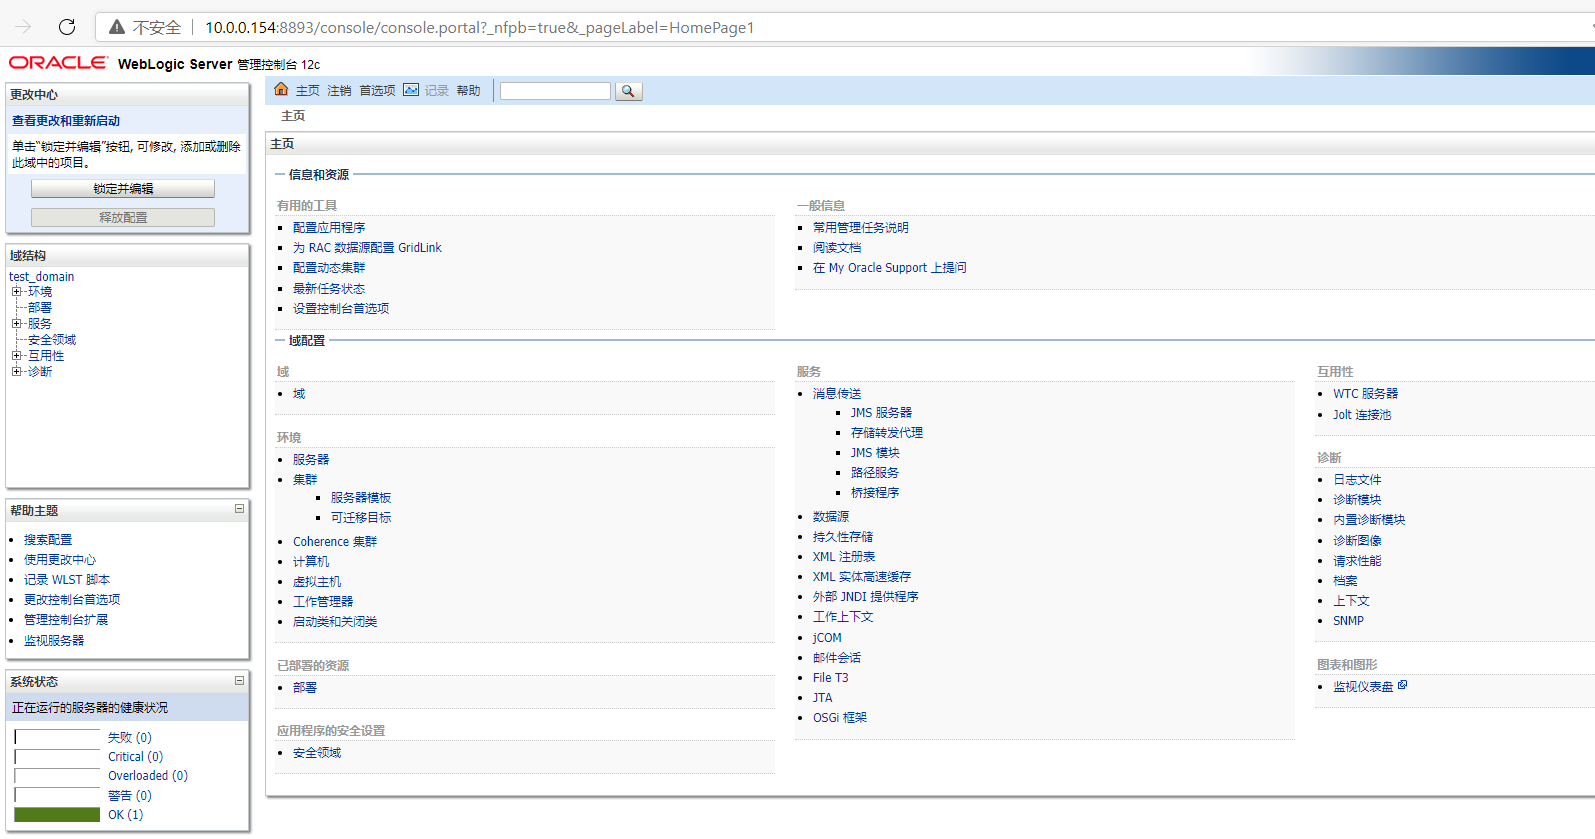Viewport: 1595px width, 839px height.
Task: Click the green OK health status bar
Action: pos(57,815)
